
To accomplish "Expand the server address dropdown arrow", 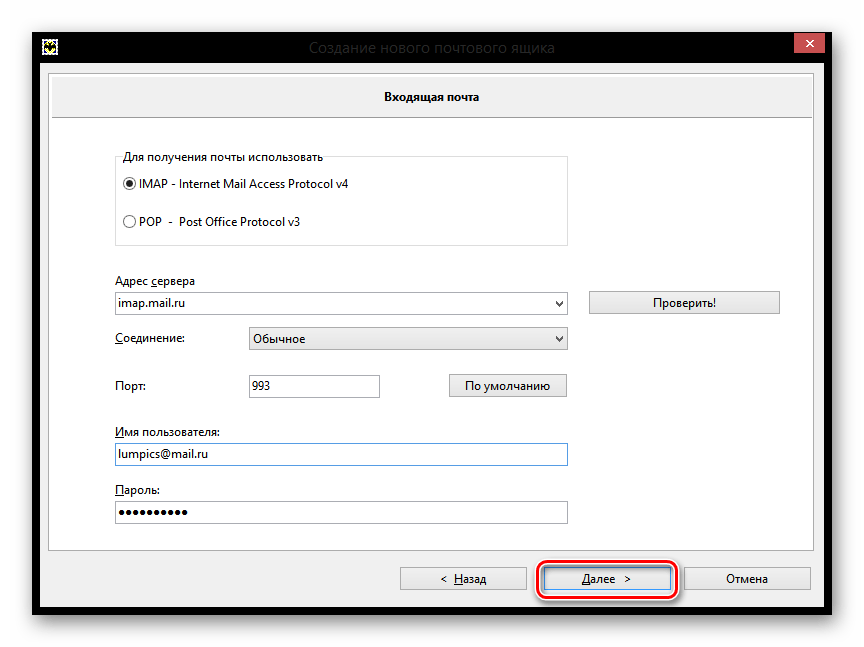I will coord(559,303).
